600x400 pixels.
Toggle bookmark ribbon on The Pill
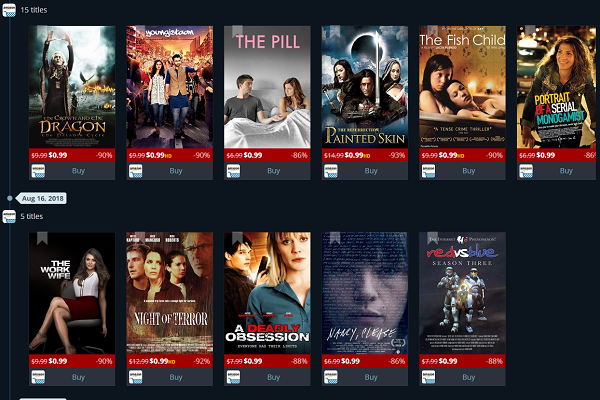pos(237,32)
